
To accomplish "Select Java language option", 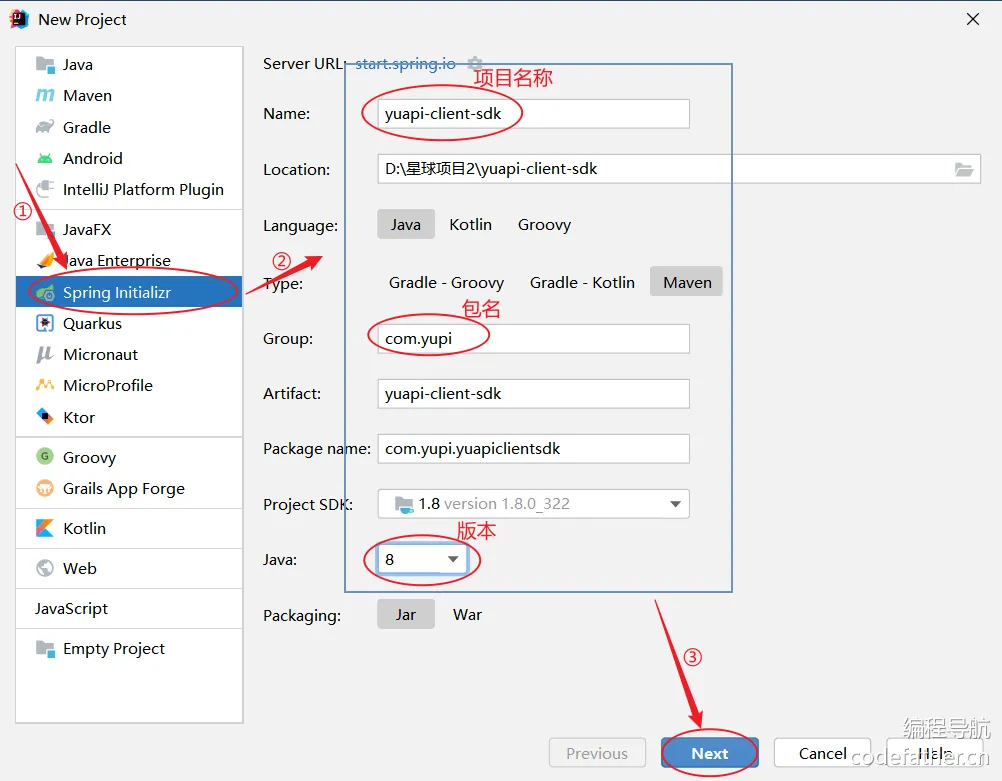I will coord(406,224).
